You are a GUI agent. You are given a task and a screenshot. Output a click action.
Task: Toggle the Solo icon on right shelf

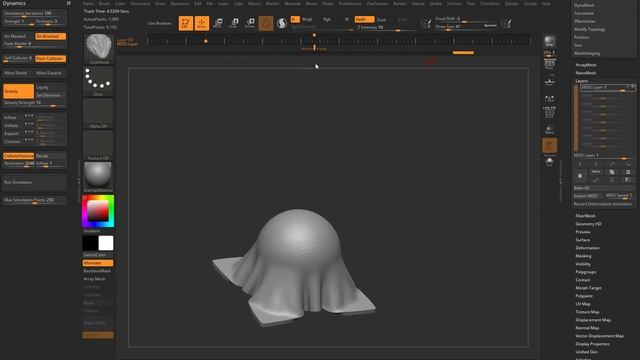549,162
